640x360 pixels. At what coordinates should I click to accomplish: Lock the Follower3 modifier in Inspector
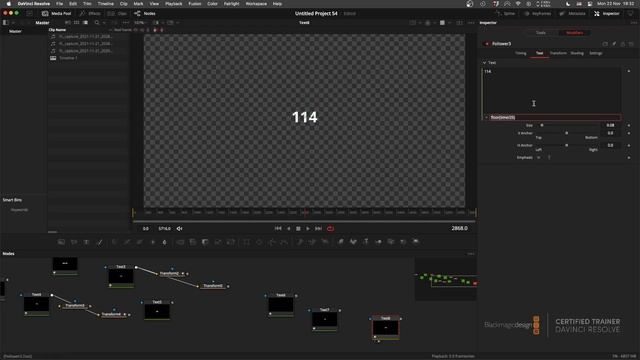point(622,44)
